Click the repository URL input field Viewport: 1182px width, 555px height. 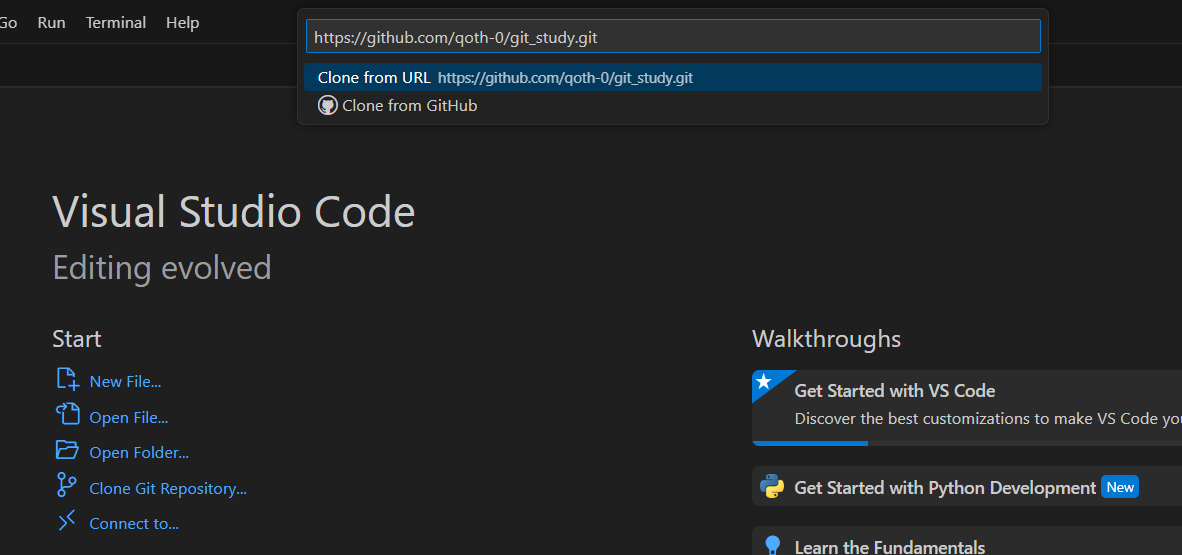[x=672, y=37]
